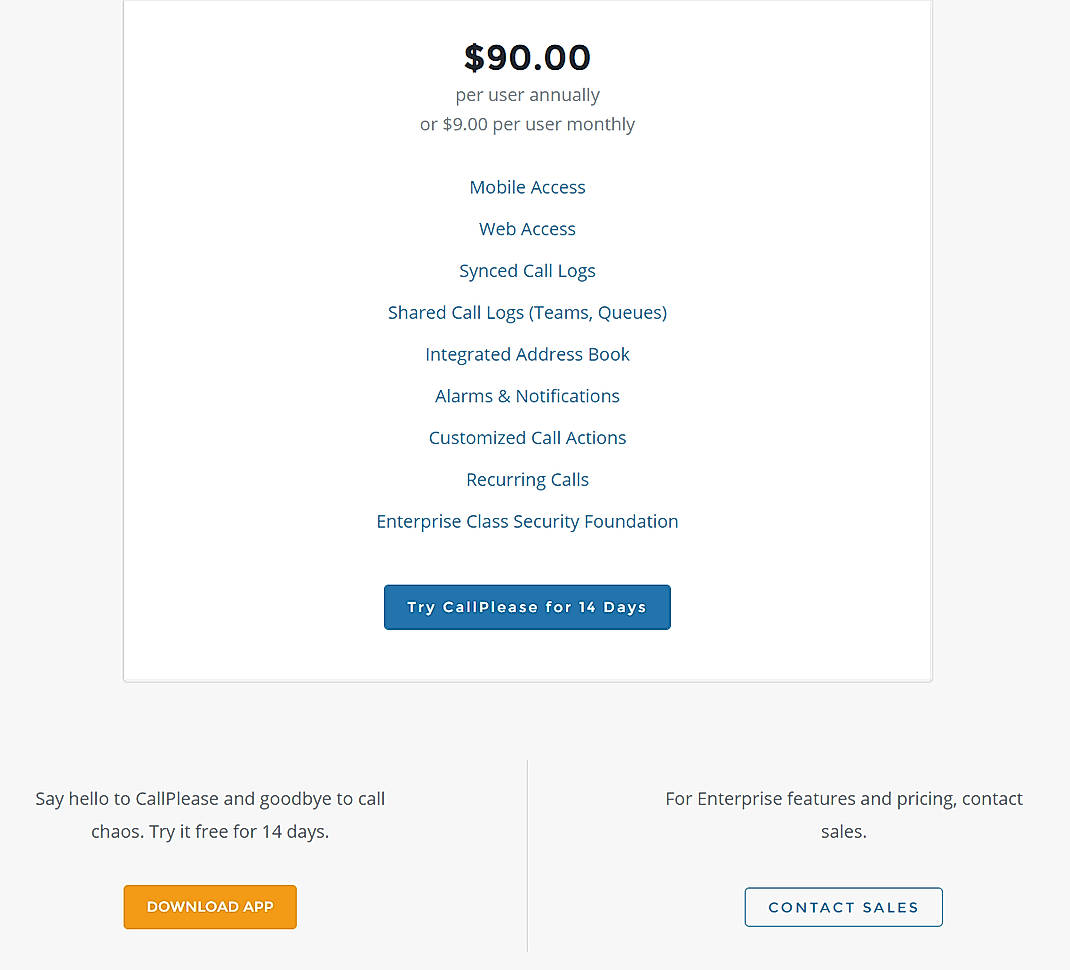View Enterprise Class Security Foundation details
1070x970 pixels.
[527, 521]
